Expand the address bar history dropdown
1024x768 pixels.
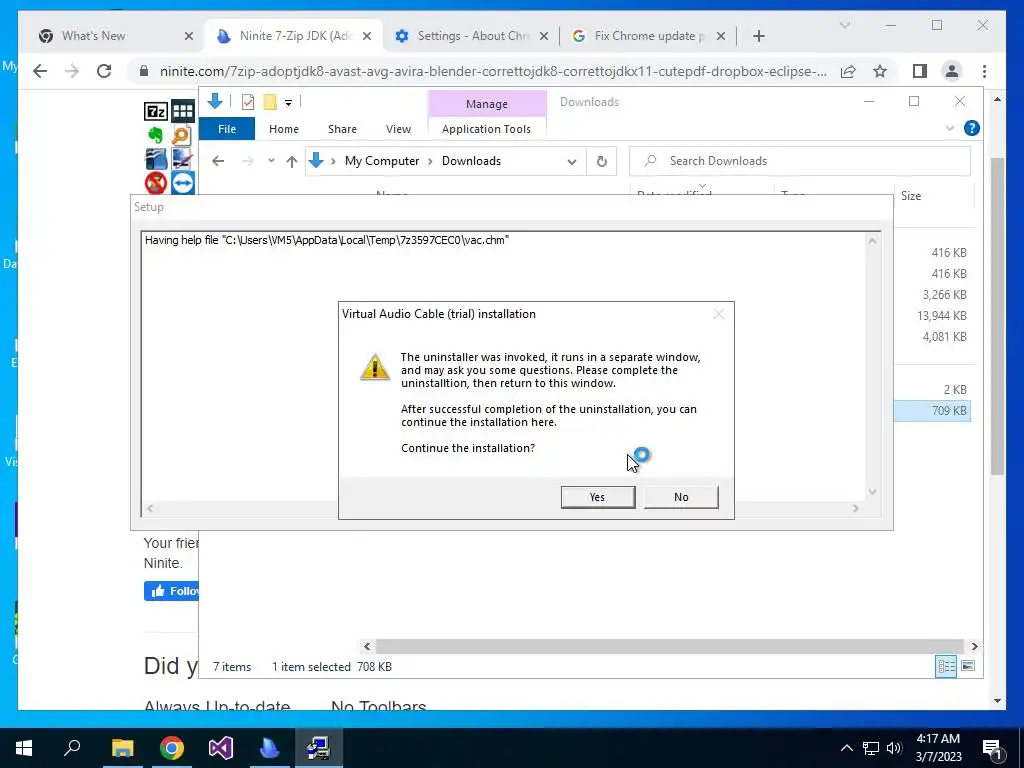(572, 161)
